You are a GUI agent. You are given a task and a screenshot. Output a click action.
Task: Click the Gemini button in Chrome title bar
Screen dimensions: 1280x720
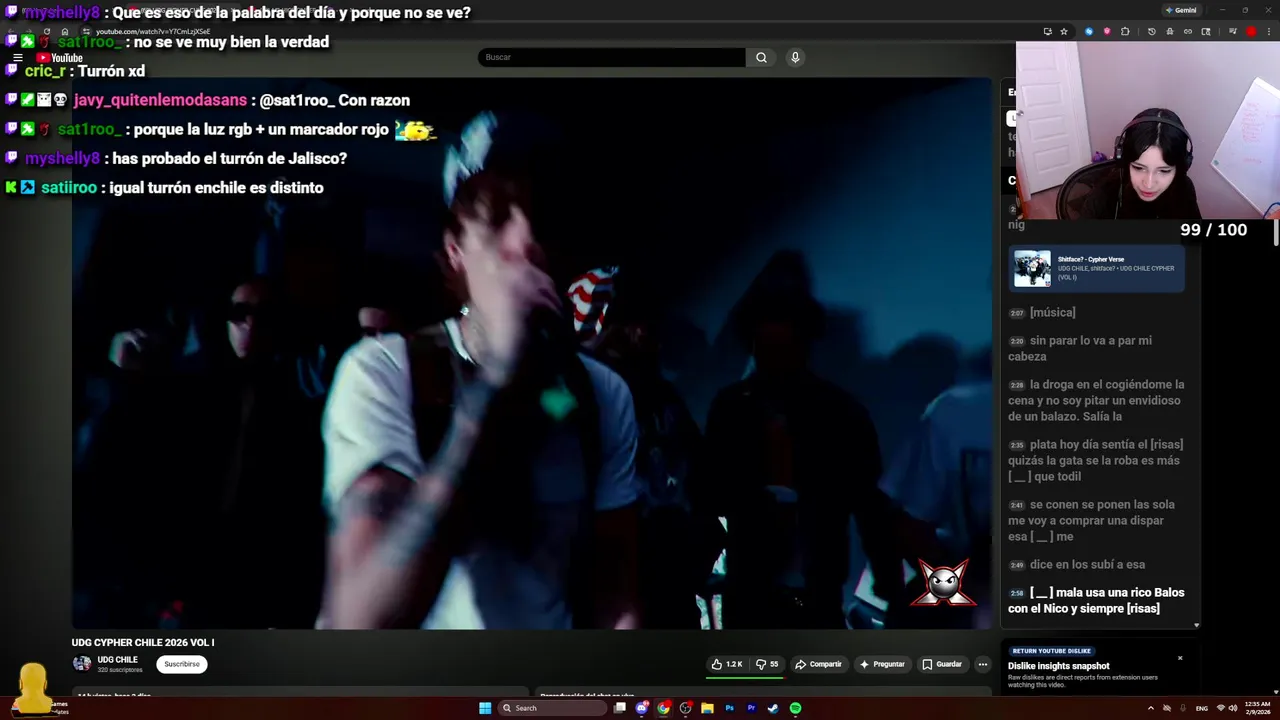1181,10
